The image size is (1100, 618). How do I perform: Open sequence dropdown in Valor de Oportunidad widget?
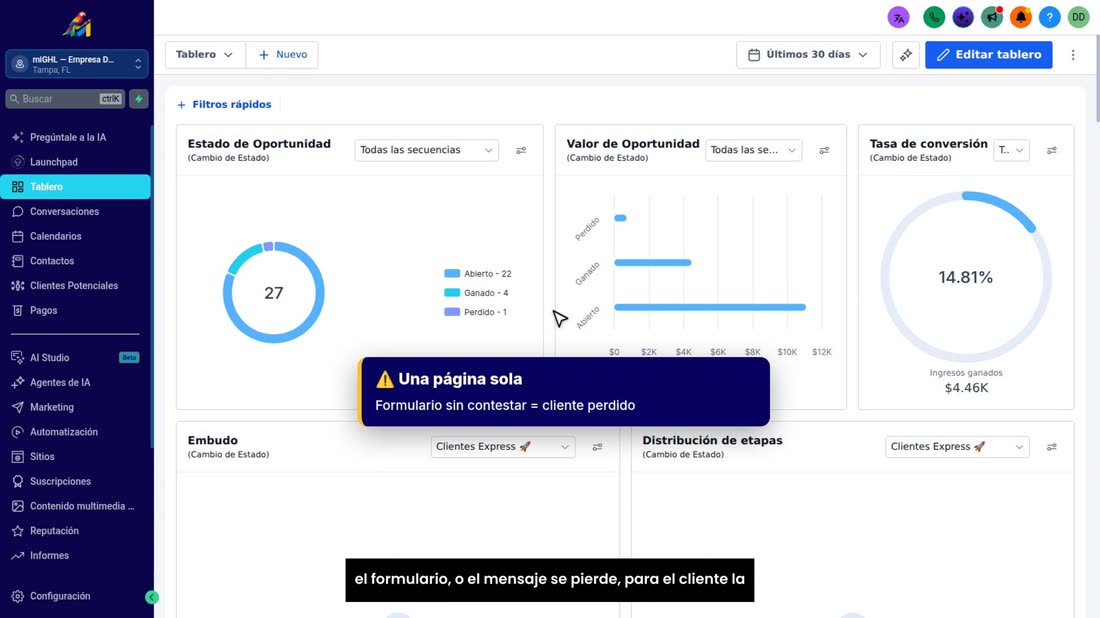point(753,150)
